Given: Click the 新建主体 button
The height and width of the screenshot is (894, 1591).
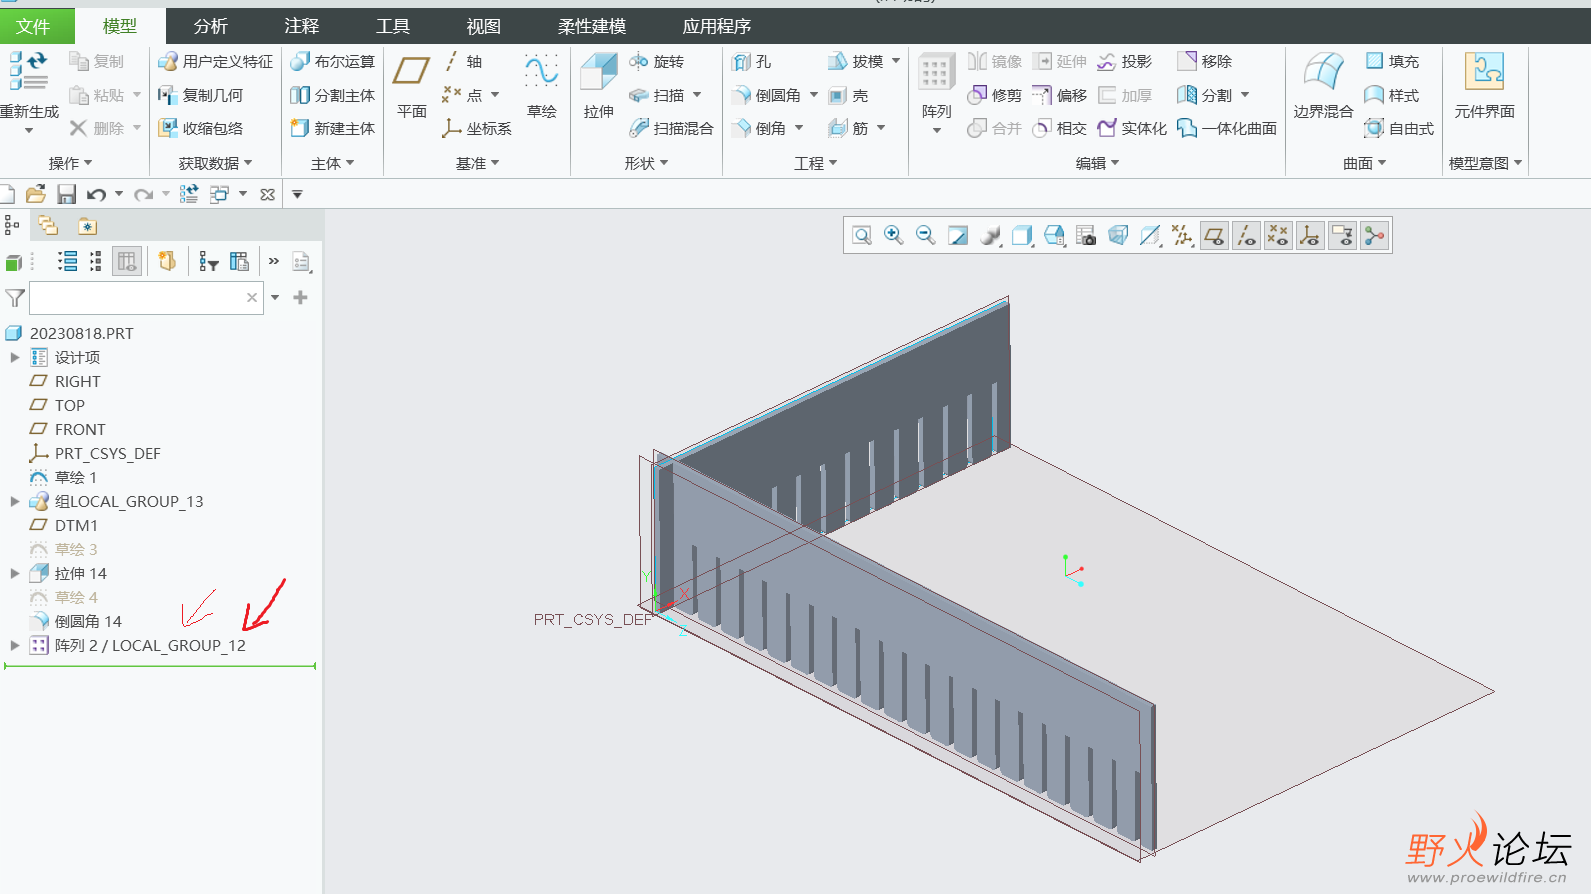Looking at the screenshot, I should [x=332, y=128].
